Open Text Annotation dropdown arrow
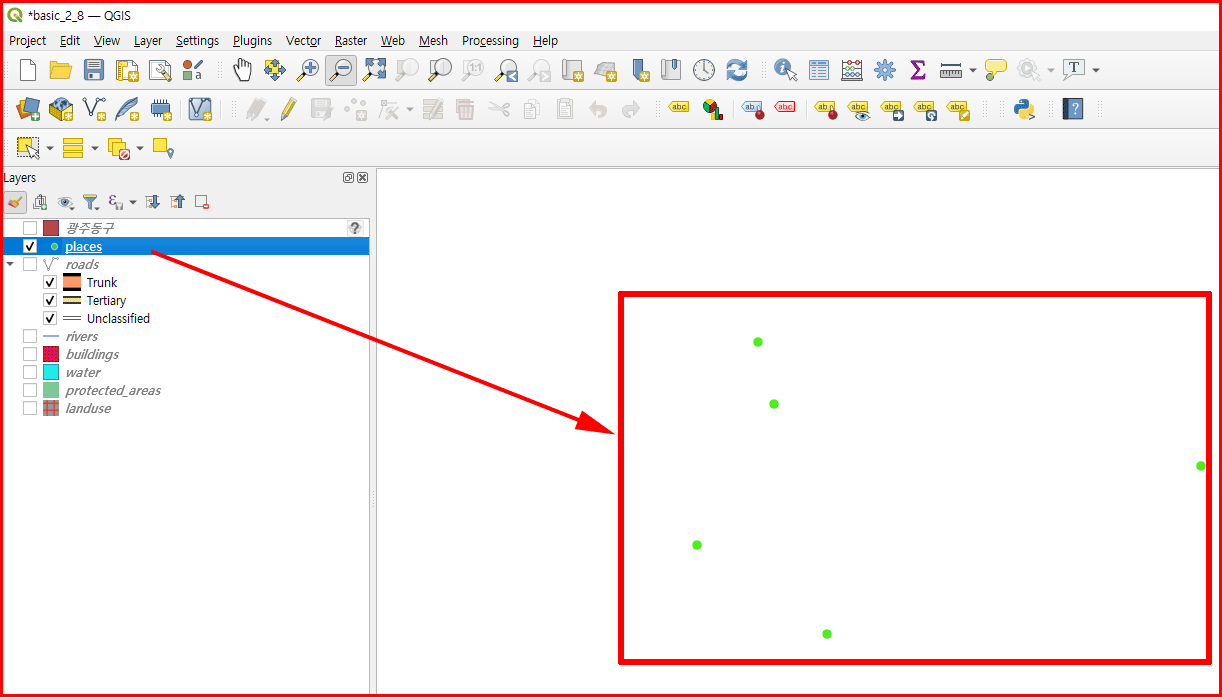The image size is (1222, 697). click(1096, 71)
